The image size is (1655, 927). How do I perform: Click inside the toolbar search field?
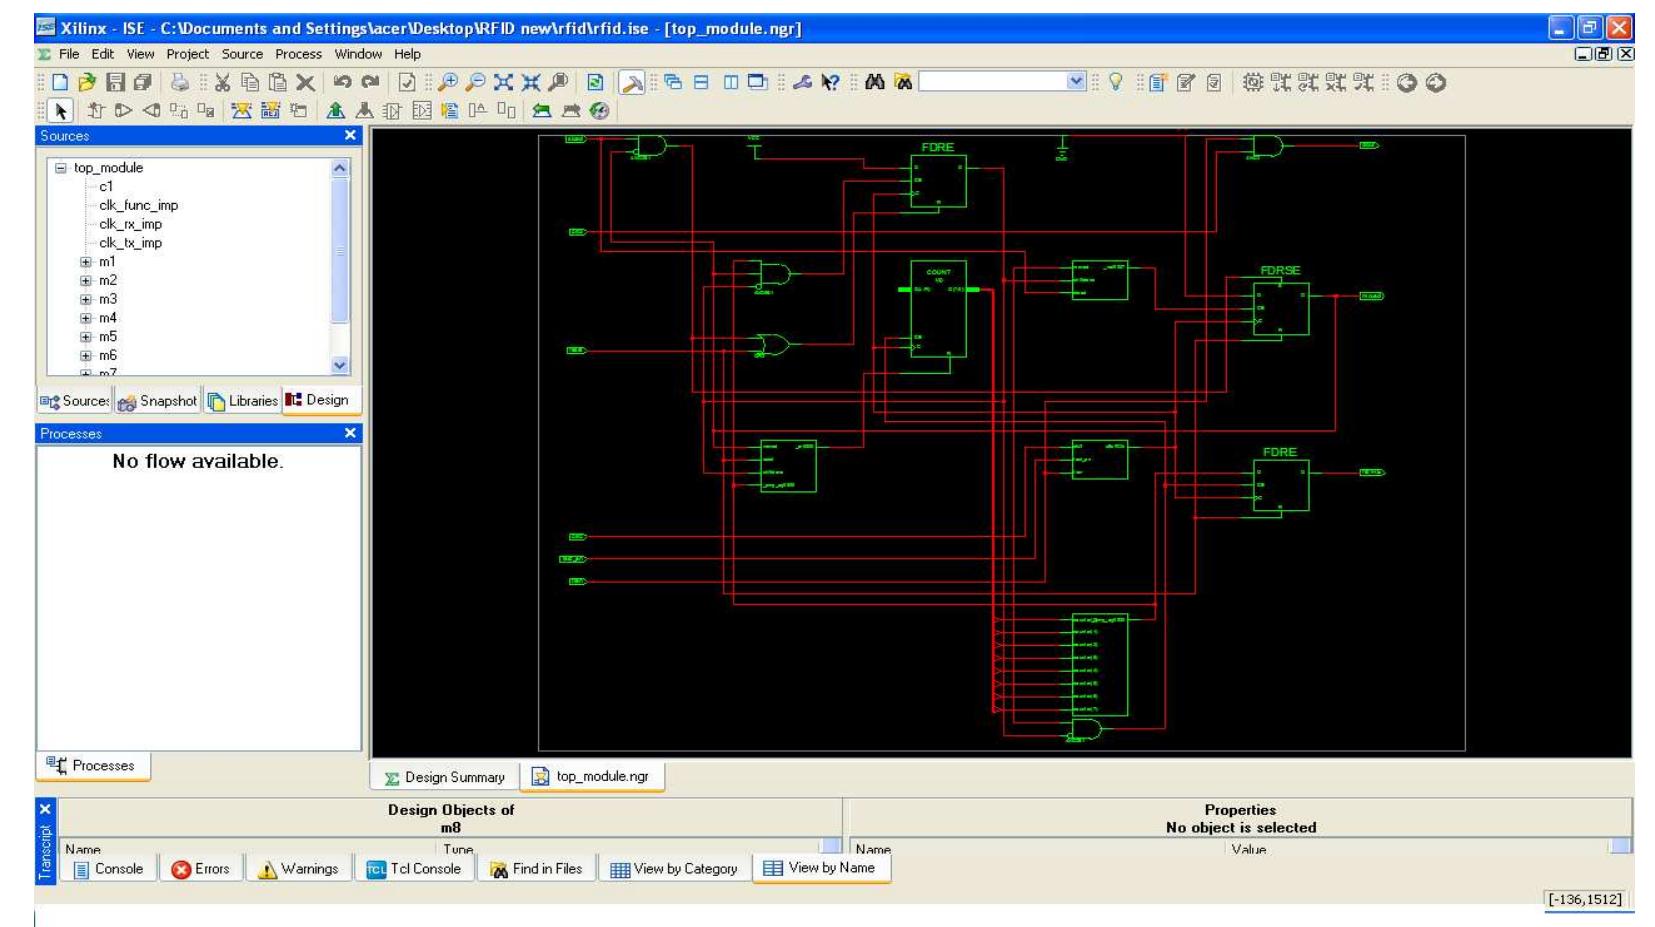point(993,82)
